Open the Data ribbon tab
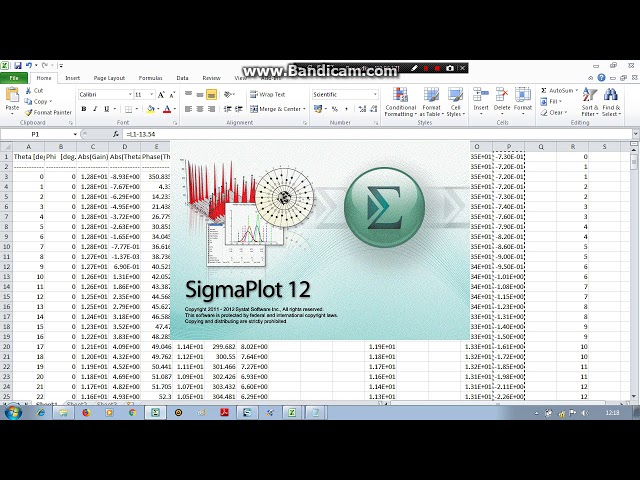The width and height of the screenshot is (640, 480). pyautogui.click(x=182, y=78)
